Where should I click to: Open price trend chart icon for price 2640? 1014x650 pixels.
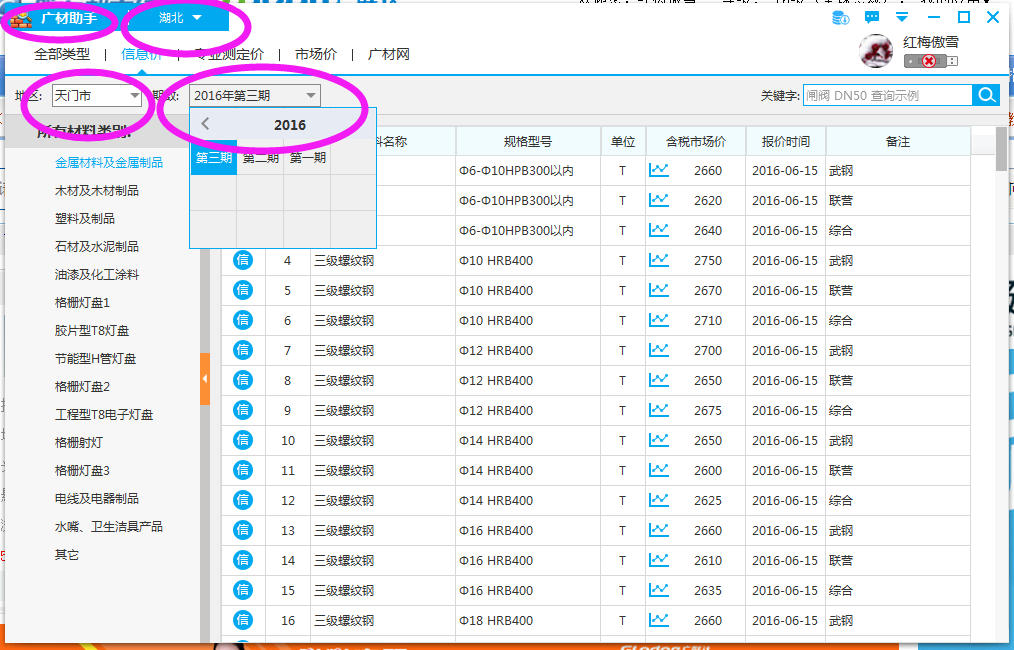(x=659, y=230)
